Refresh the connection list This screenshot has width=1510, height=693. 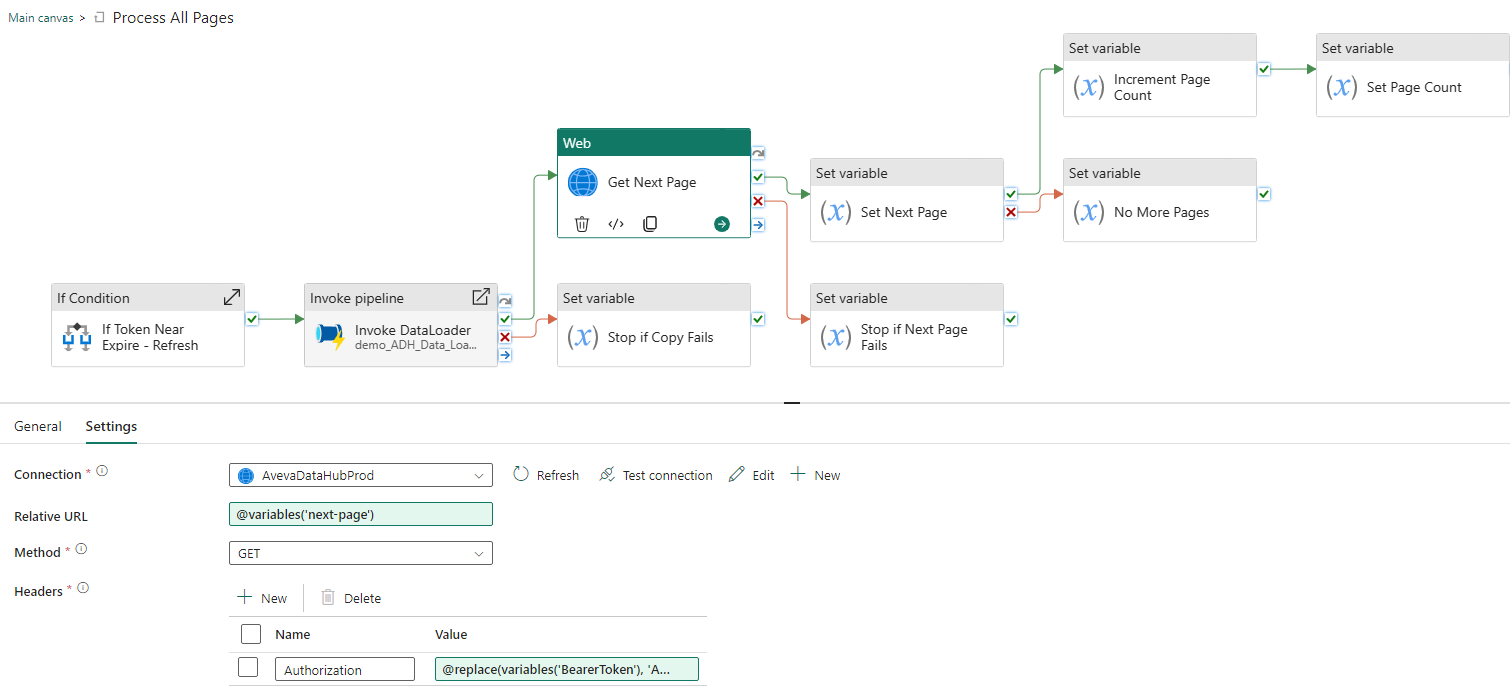(546, 475)
